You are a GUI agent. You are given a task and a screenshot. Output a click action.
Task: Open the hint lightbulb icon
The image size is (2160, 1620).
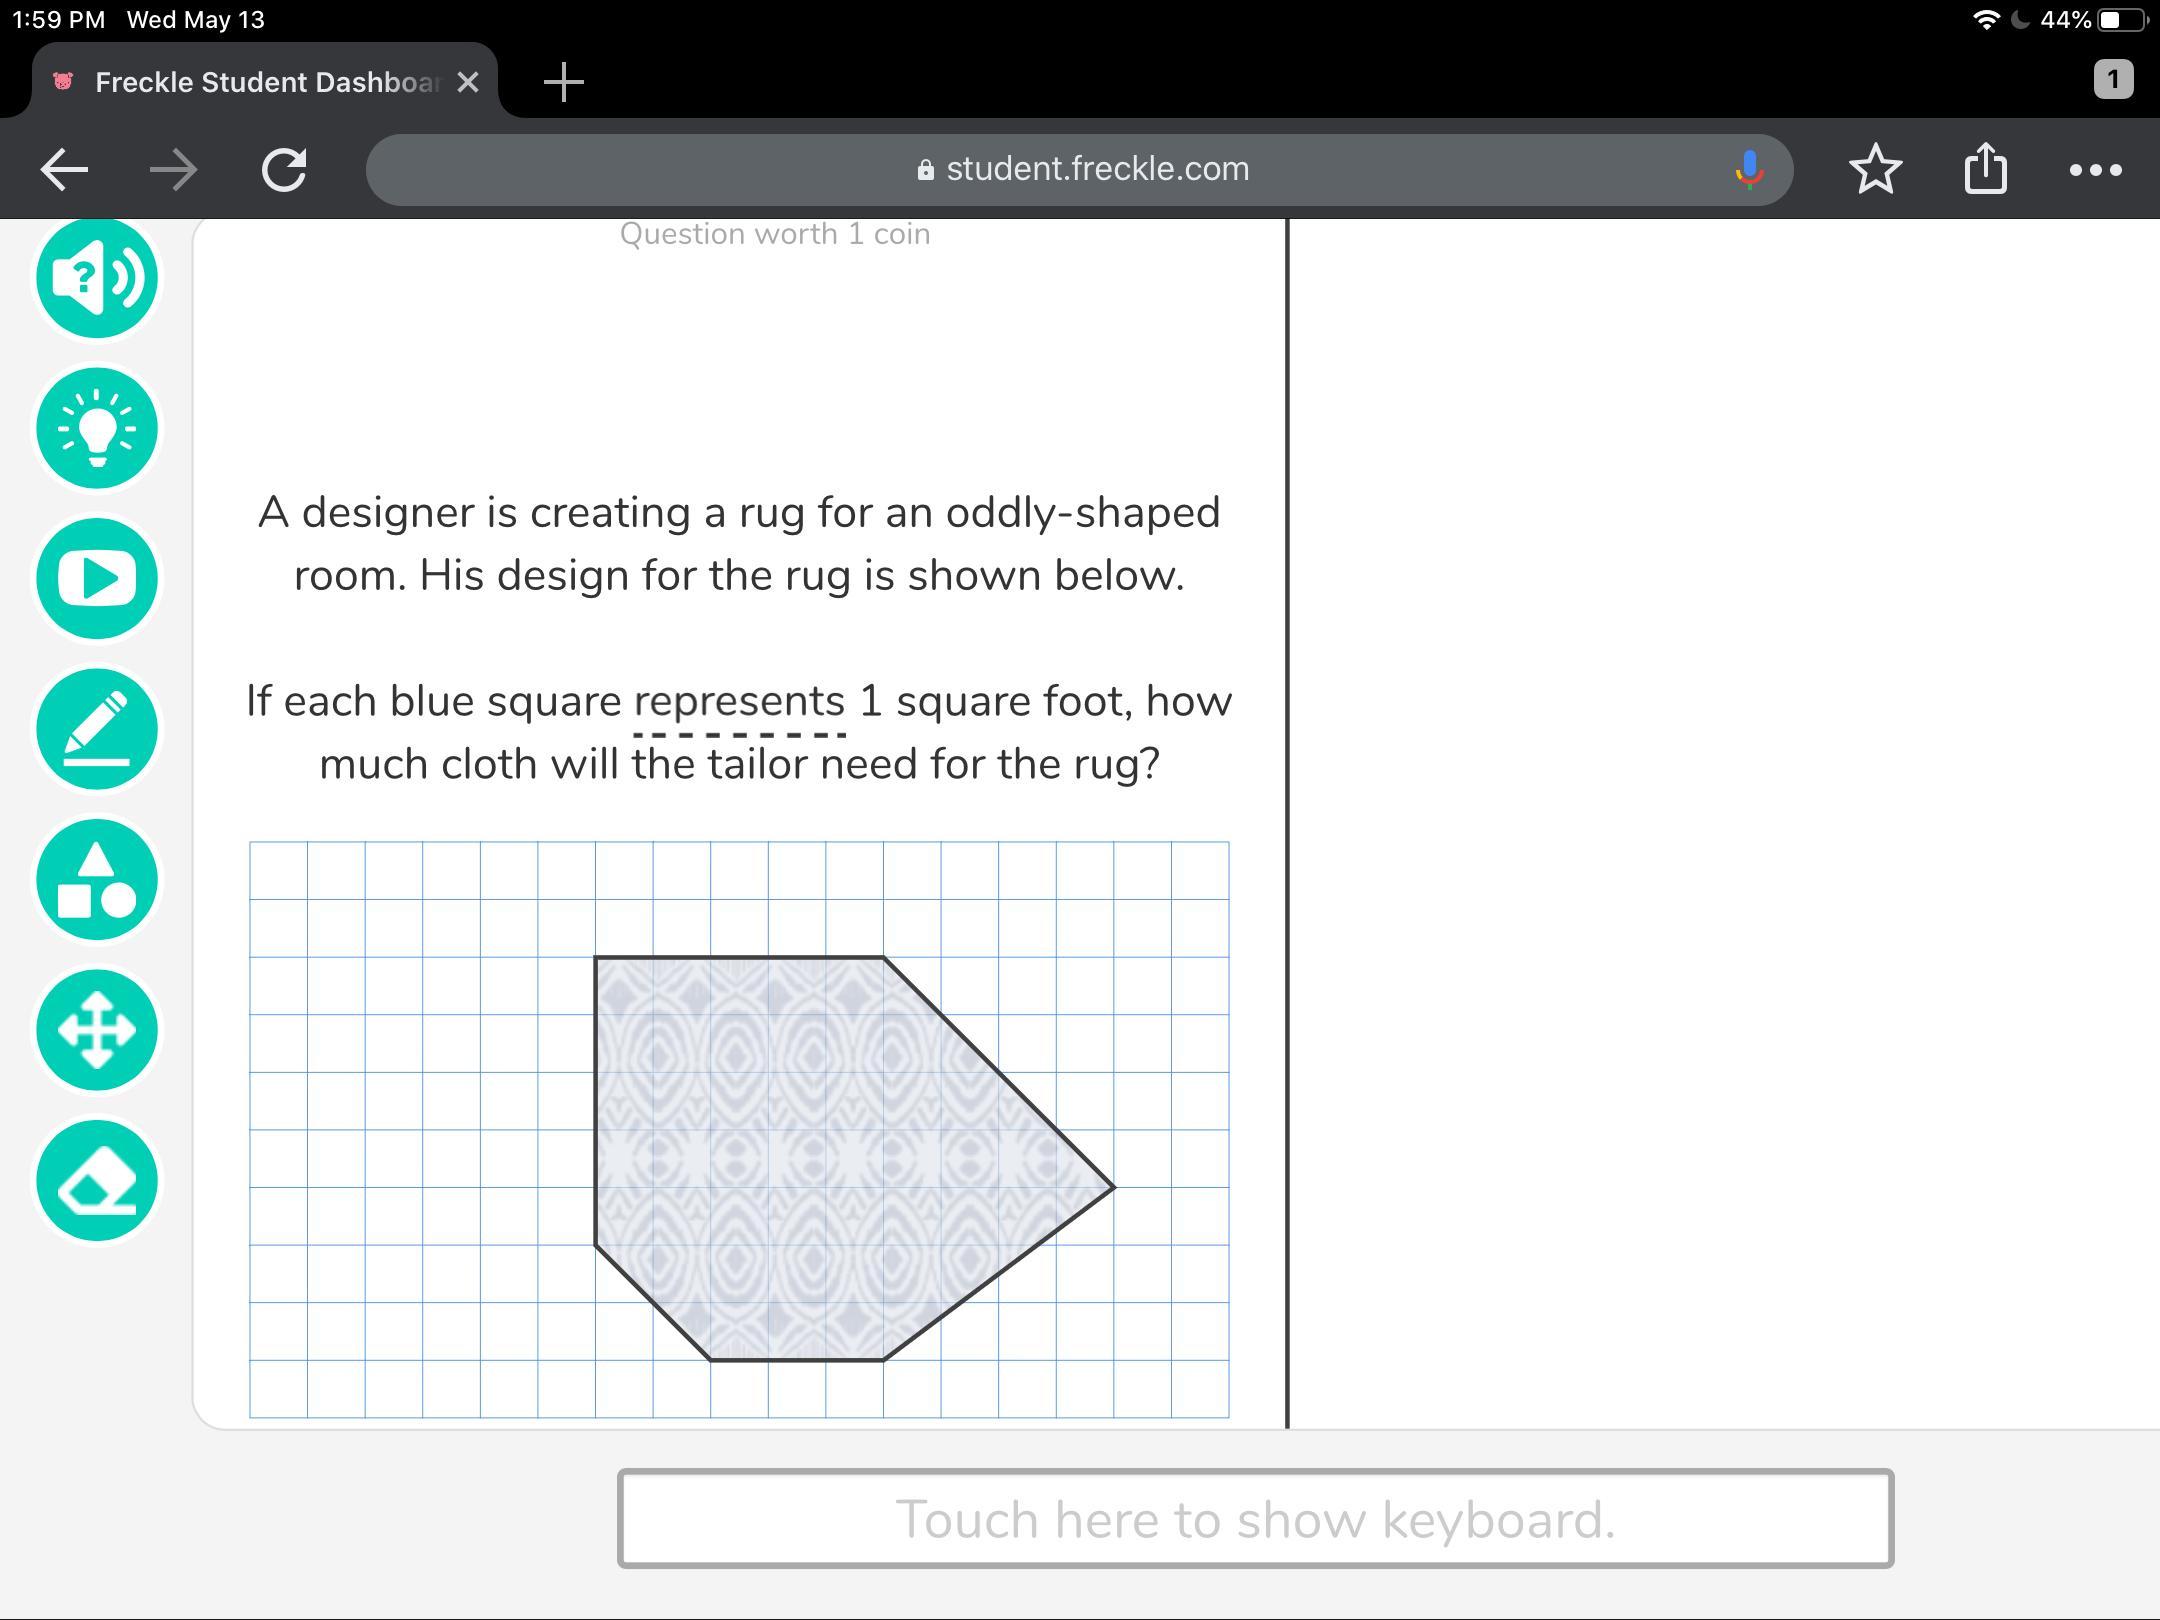click(x=97, y=429)
